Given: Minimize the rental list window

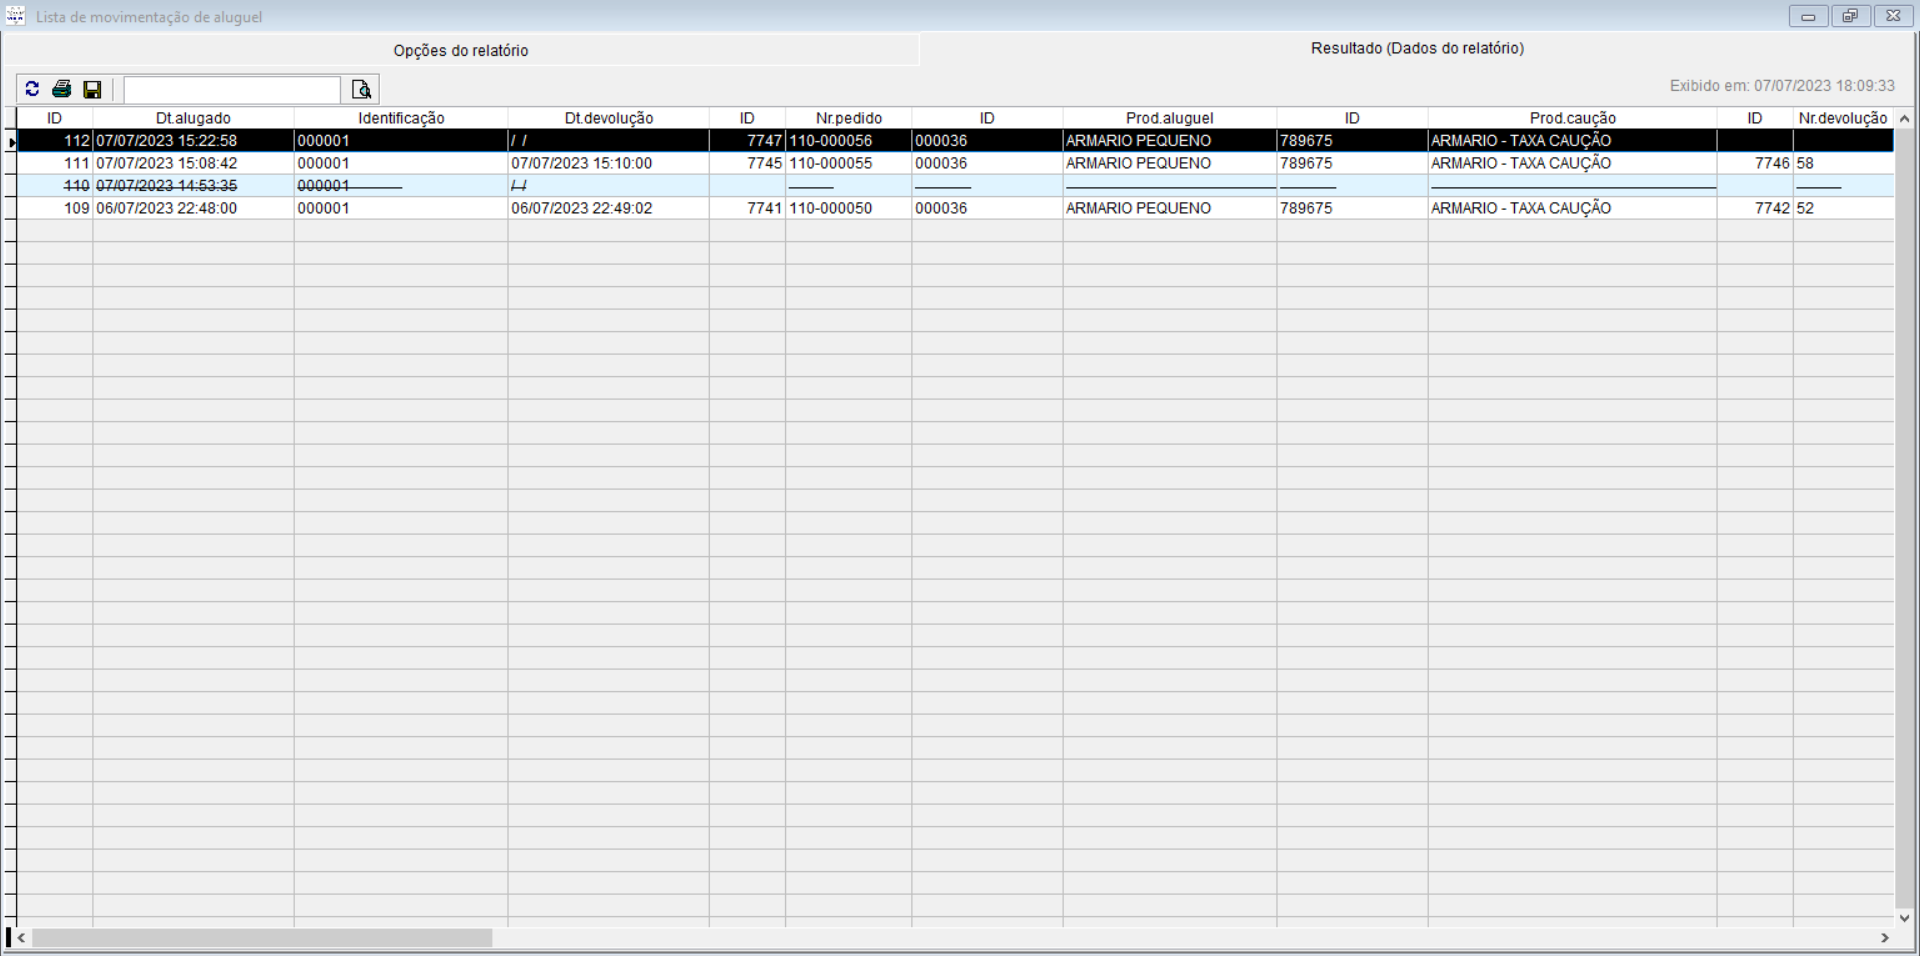Looking at the screenshot, I should 1808,16.
